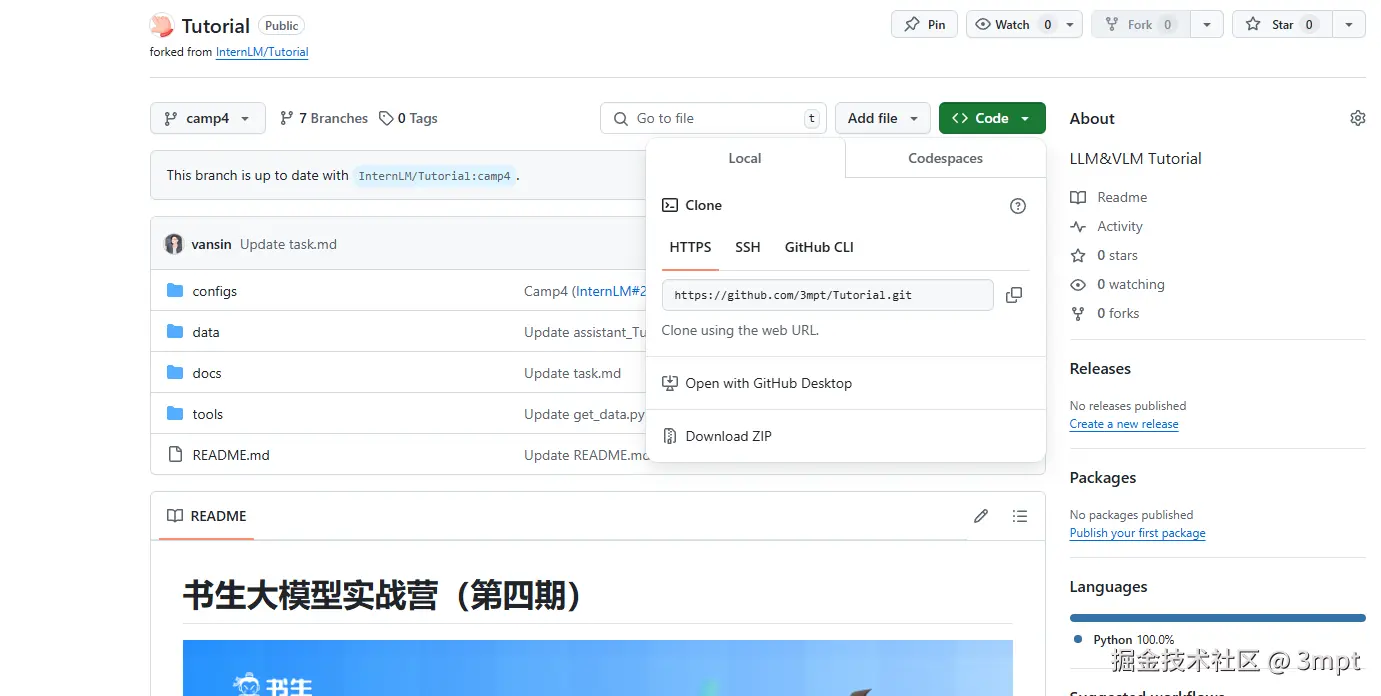The width and height of the screenshot is (1381, 696).
Task: Open repository About settings gear
Action: (x=1357, y=118)
